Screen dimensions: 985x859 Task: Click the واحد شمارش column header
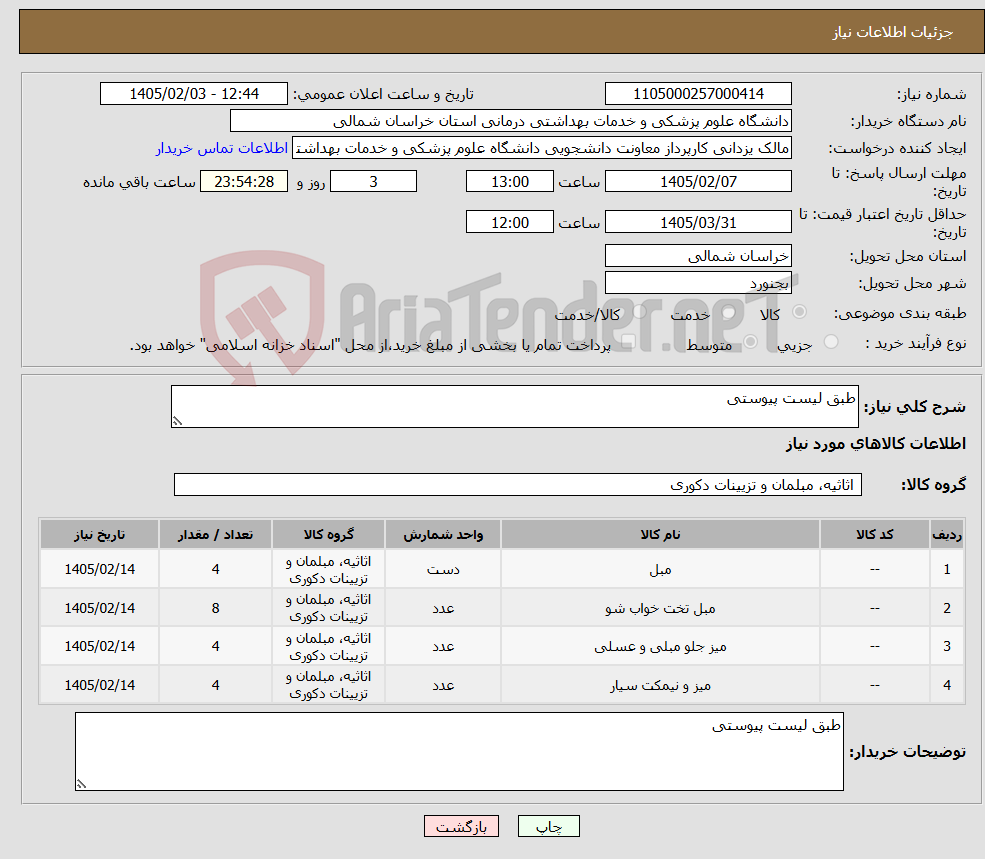pos(443,535)
